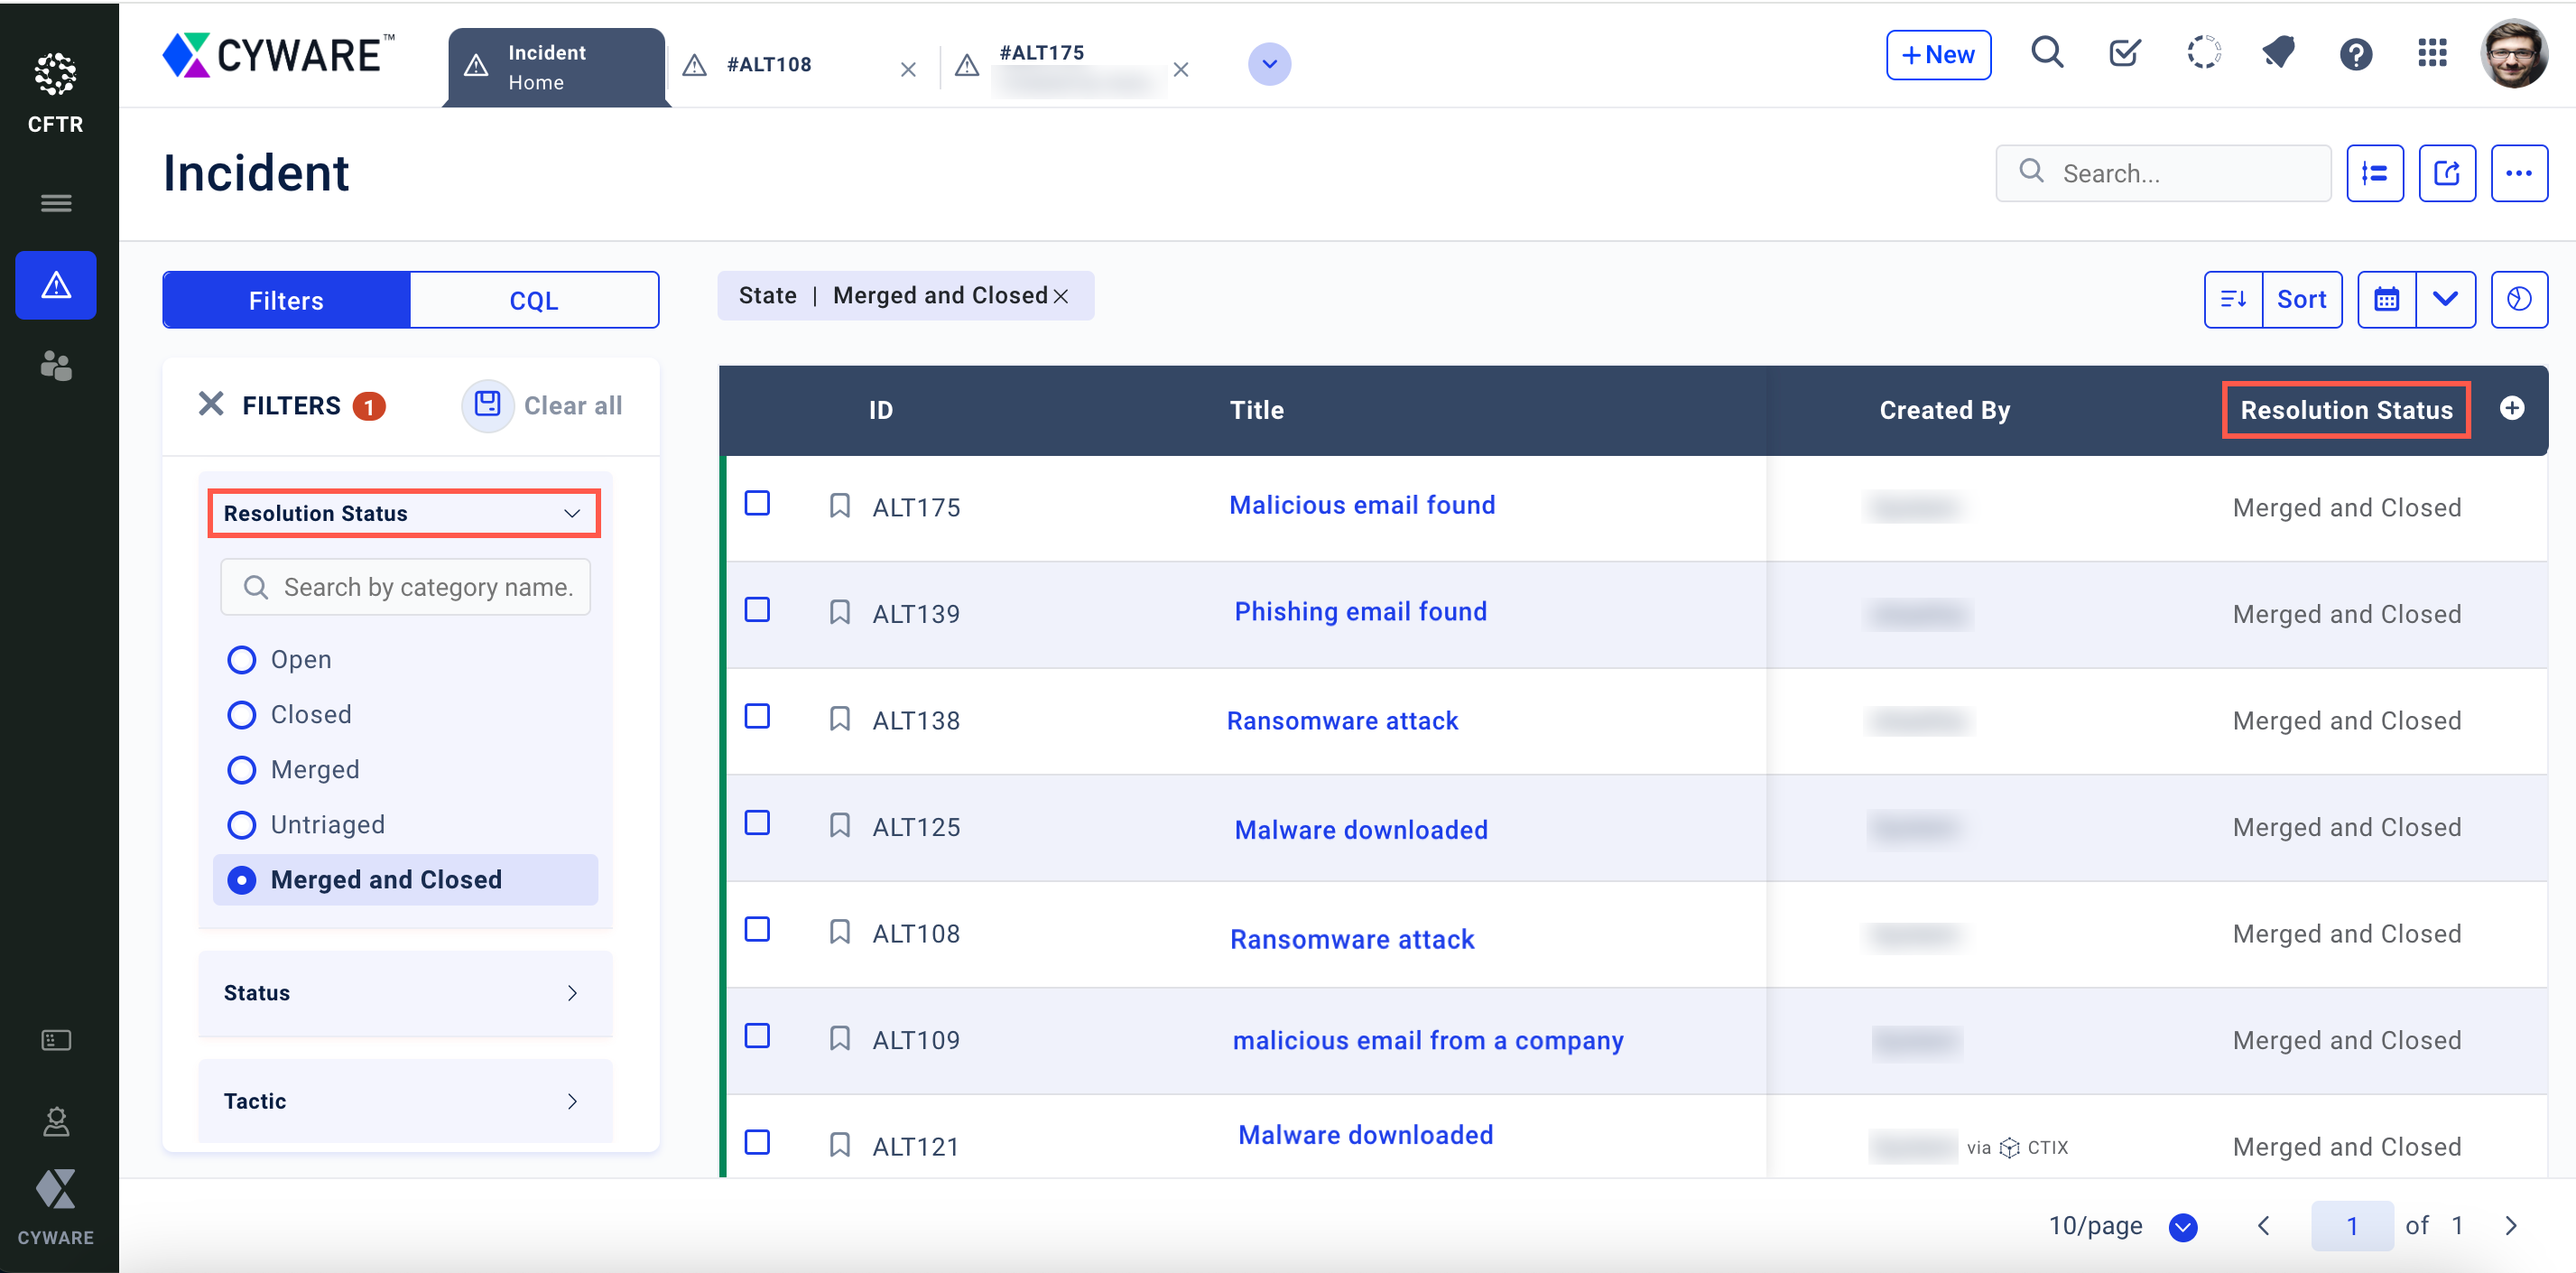Open the hamburger menu in sidebar
2576x1273 pixels.
(56, 203)
